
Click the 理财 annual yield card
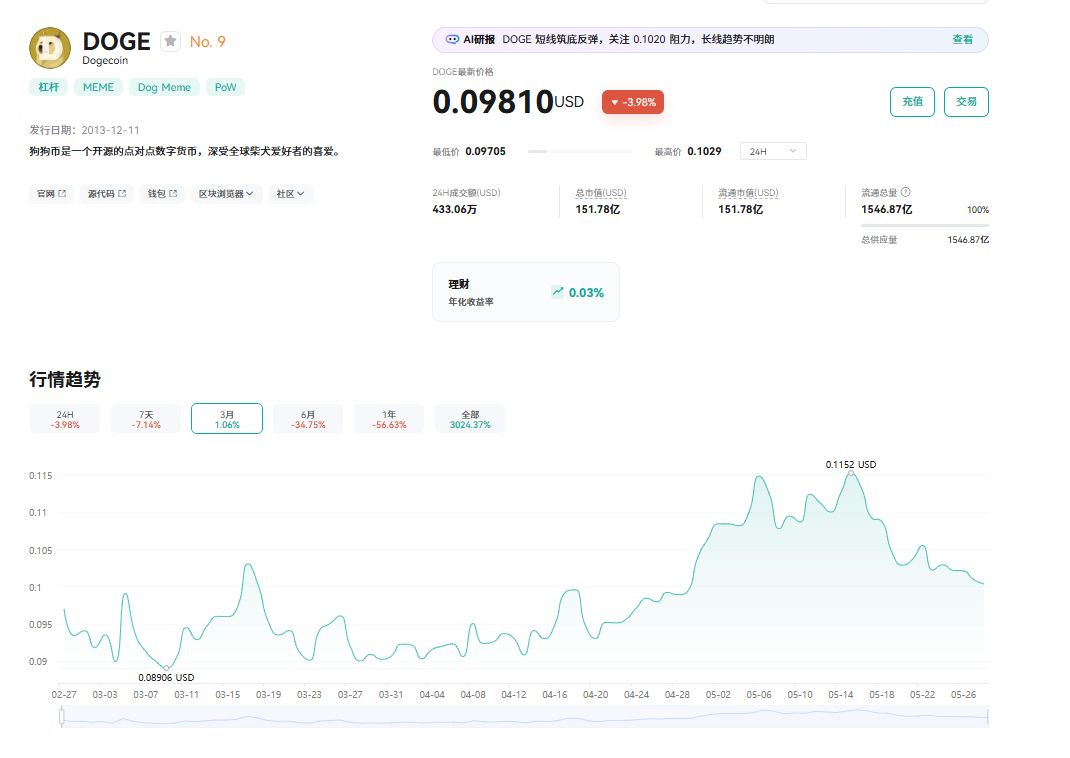point(526,292)
